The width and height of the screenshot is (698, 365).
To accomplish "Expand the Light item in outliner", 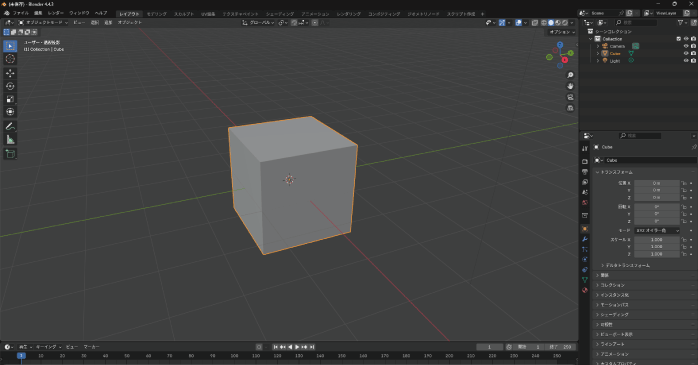I will (x=598, y=61).
